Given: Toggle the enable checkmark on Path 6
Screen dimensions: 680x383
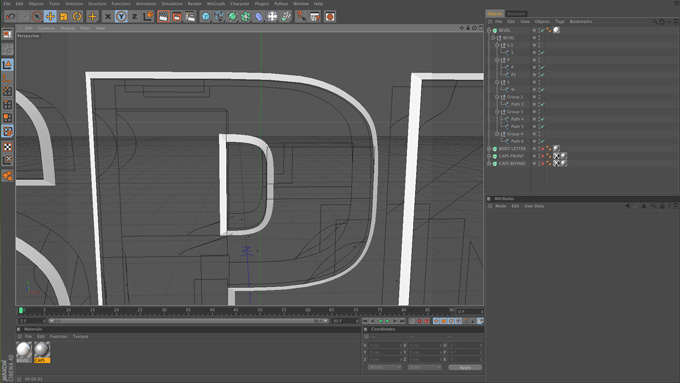Looking at the screenshot, I should 543,141.
